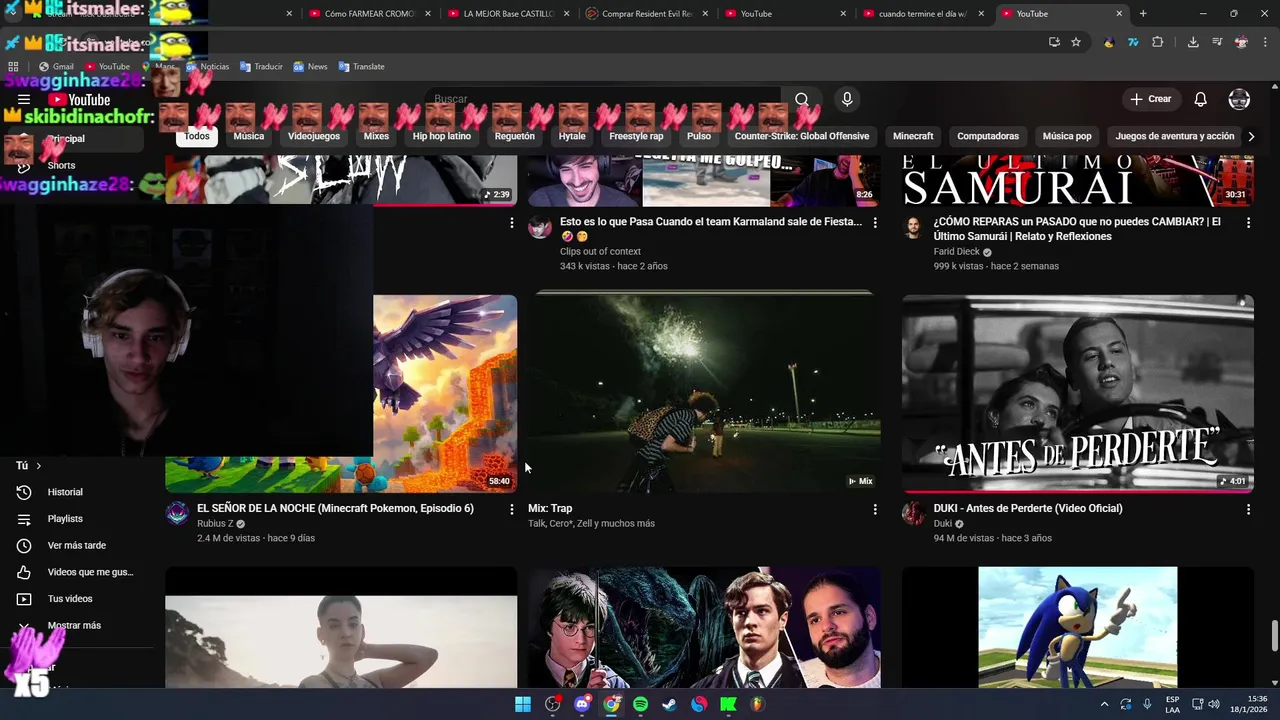Open Discord from the taskbar
1280x720 pixels.
[x=582, y=704]
